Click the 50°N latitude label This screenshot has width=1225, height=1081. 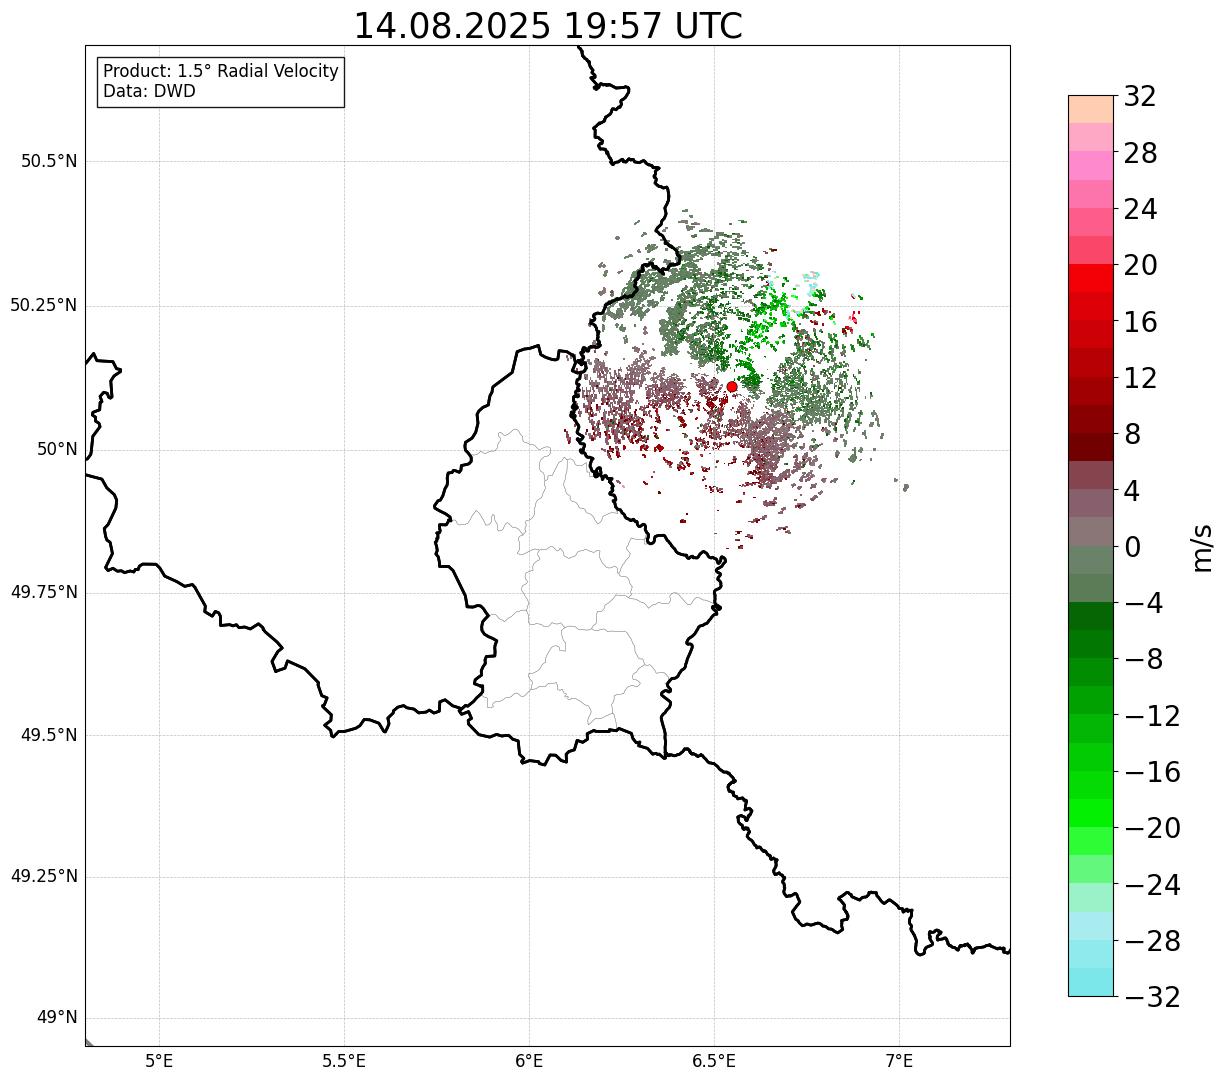click(x=57, y=450)
